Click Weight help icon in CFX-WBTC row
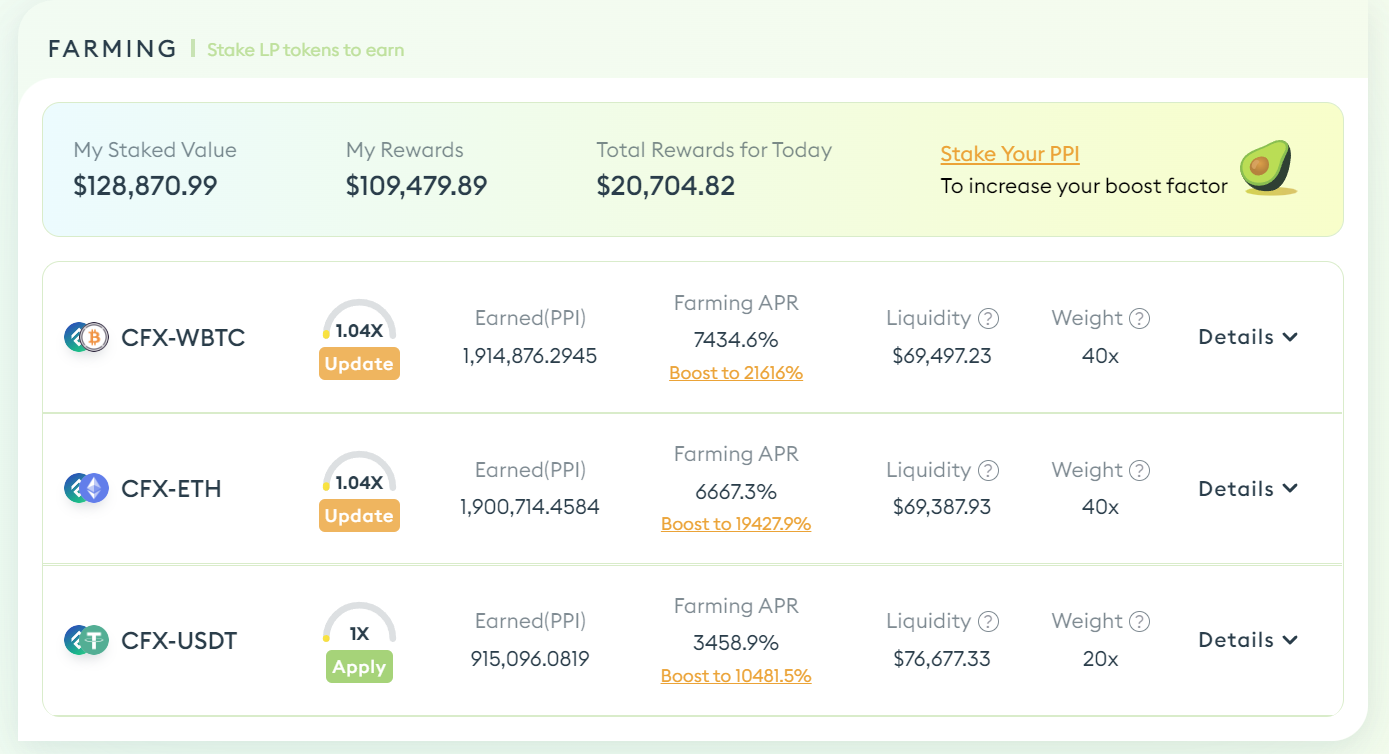The height and width of the screenshot is (754, 1389). [x=1139, y=319]
